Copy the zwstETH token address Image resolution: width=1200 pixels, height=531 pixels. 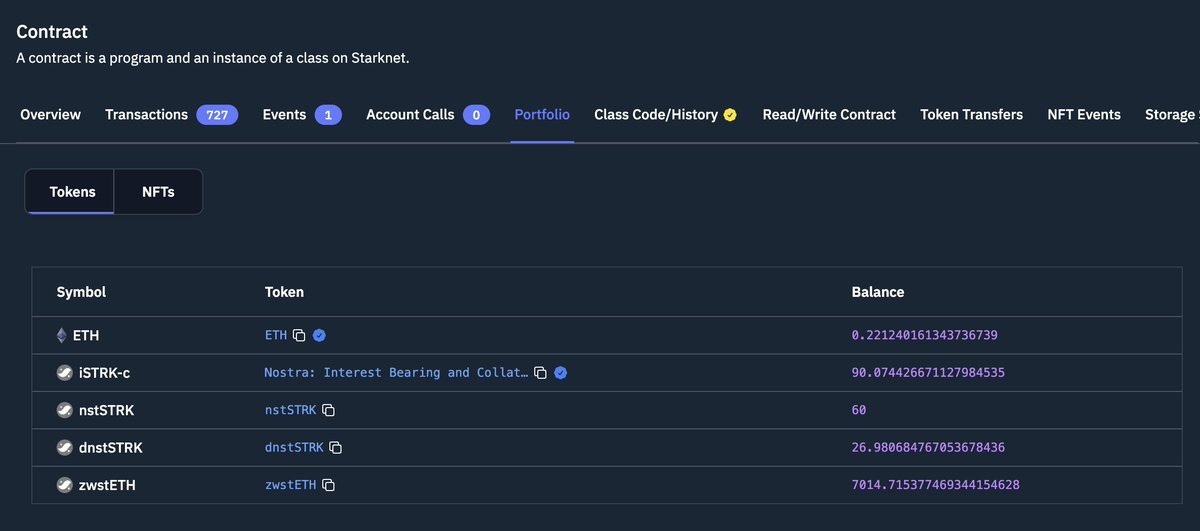click(x=328, y=485)
